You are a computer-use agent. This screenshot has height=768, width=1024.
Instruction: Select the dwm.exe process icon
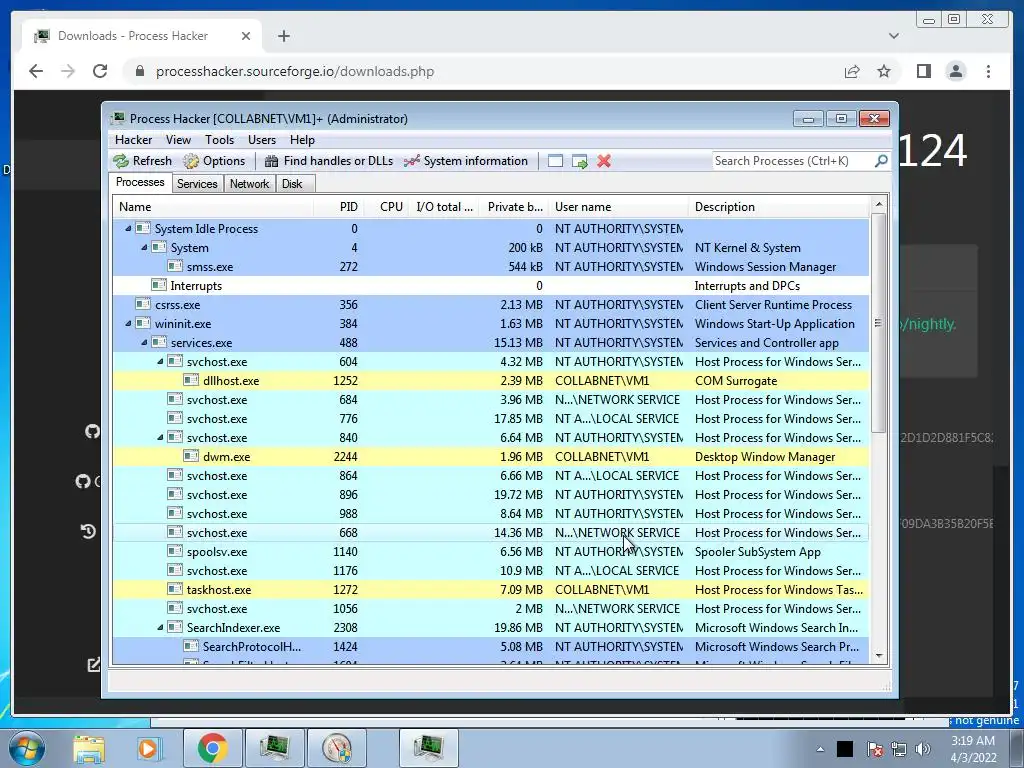191,455
